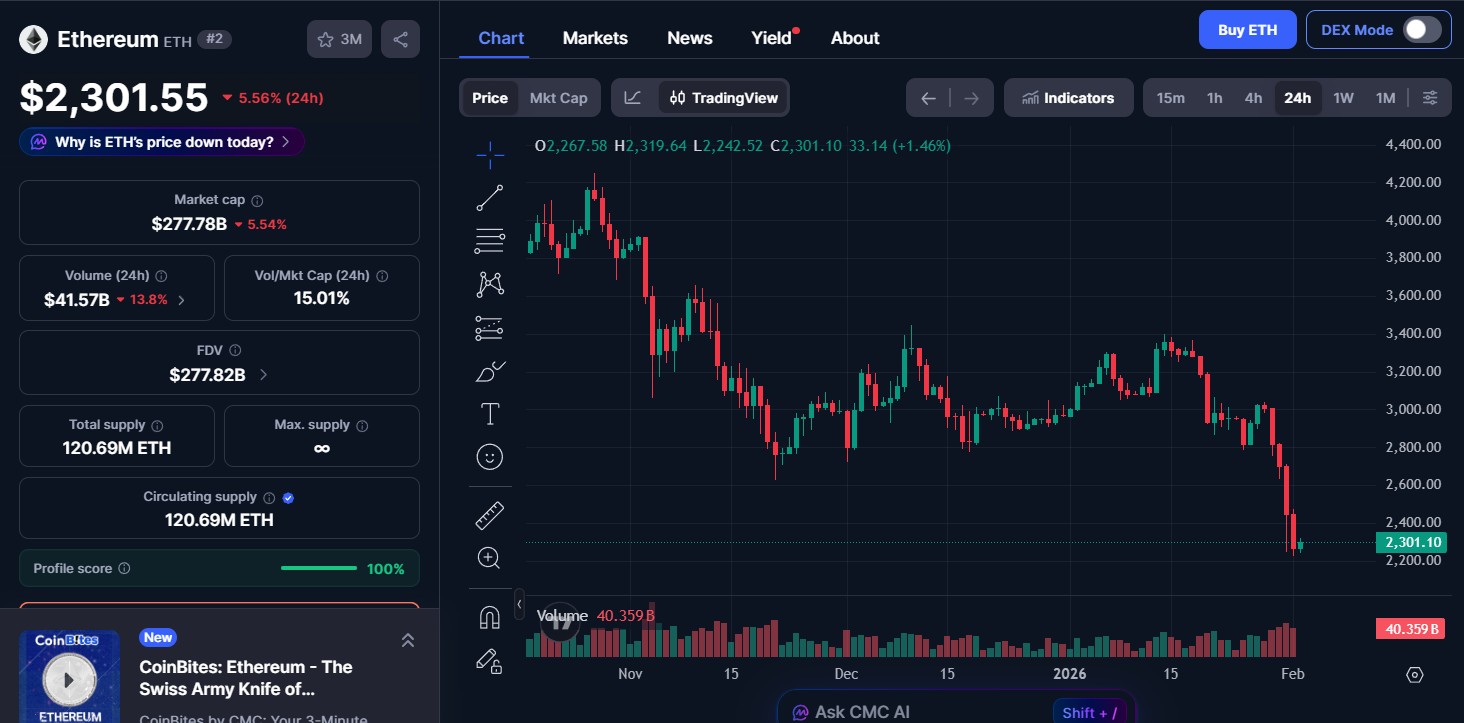Enable the magnet snapping tool
Viewport: 1464px width, 723px height.
click(x=489, y=617)
